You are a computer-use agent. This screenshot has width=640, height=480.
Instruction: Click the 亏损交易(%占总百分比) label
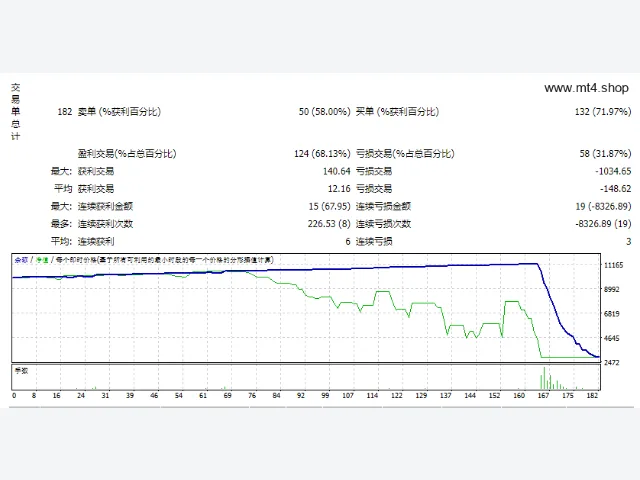point(405,153)
